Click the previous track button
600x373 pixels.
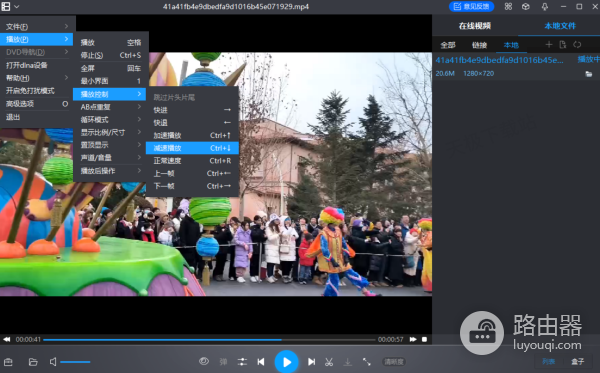(261, 362)
